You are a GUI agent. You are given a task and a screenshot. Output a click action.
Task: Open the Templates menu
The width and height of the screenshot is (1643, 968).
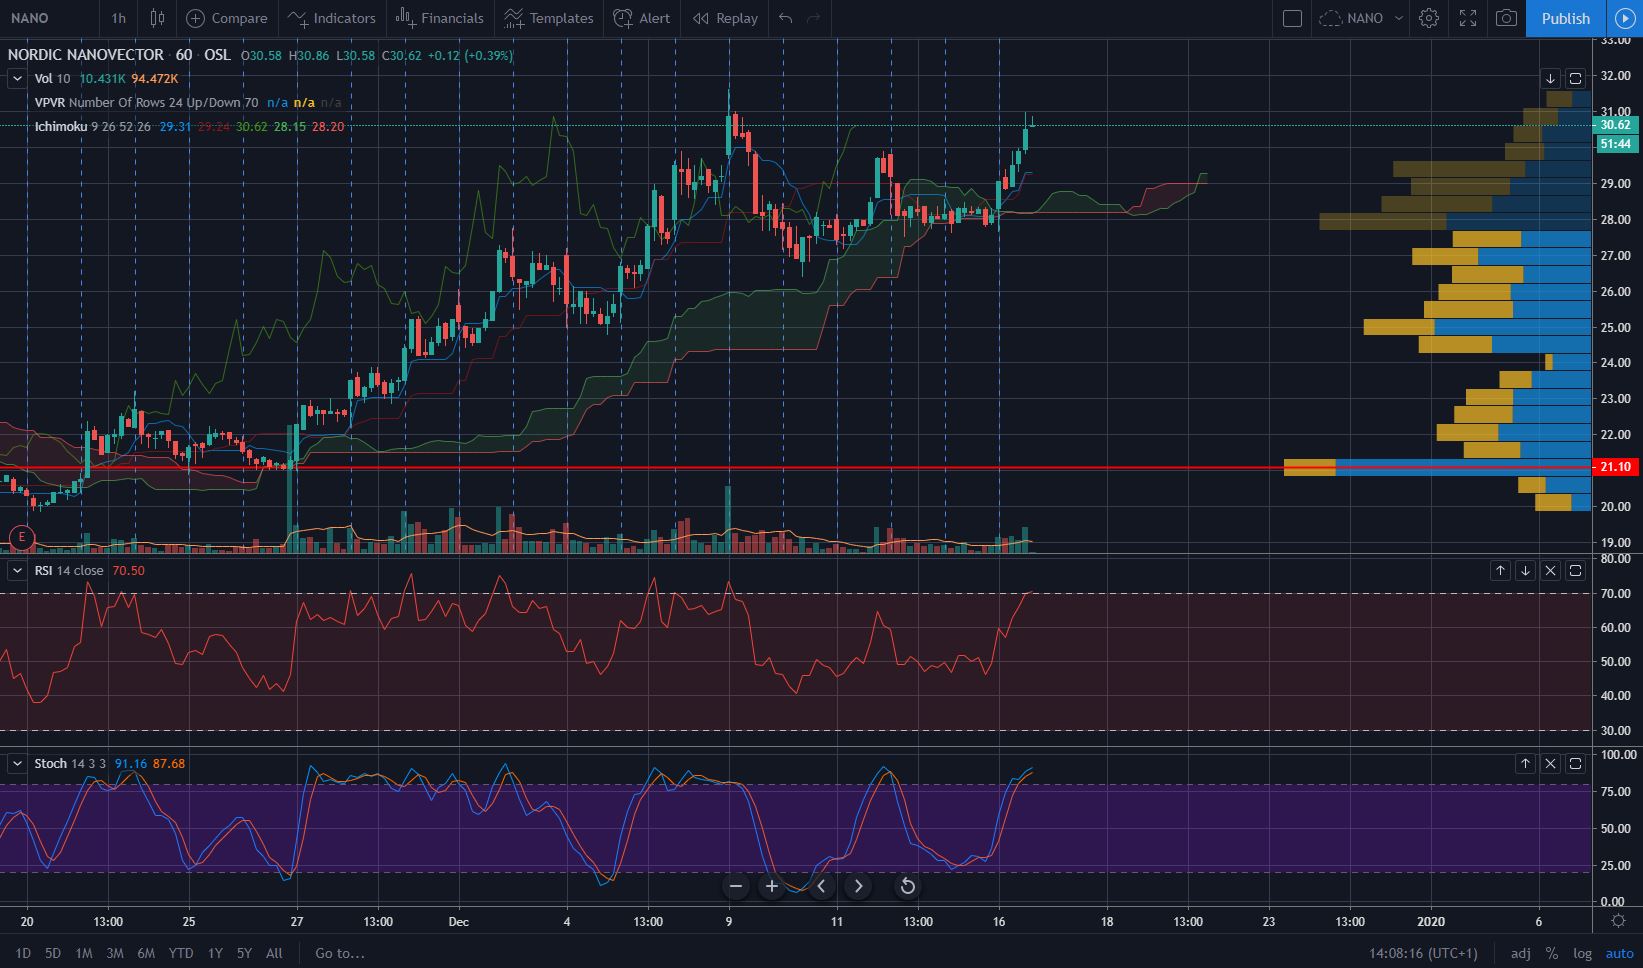(548, 18)
